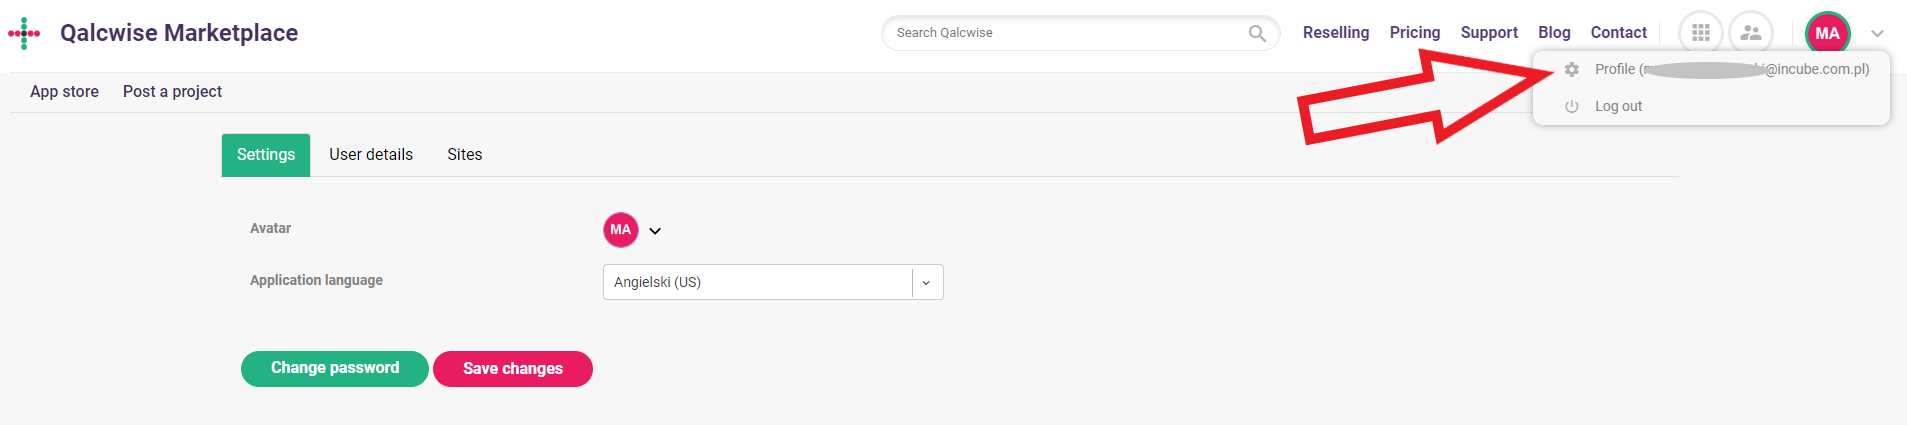Click the Avatar label

(x=270, y=228)
